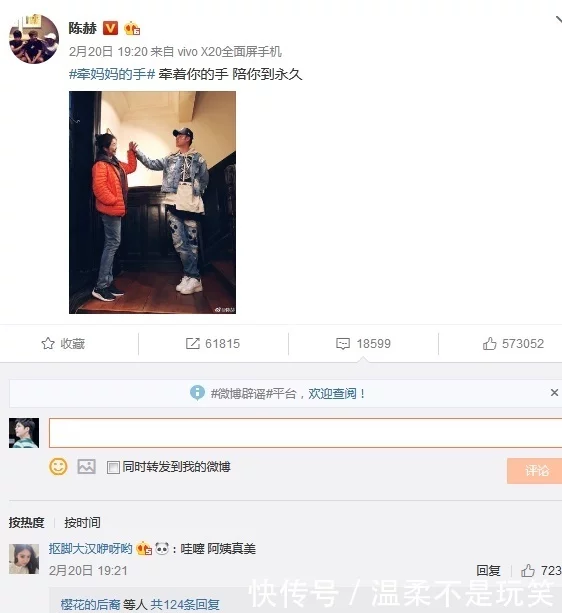Open the posted photo thumbnail
This screenshot has height=613, width=562.
click(x=152, y=202)
